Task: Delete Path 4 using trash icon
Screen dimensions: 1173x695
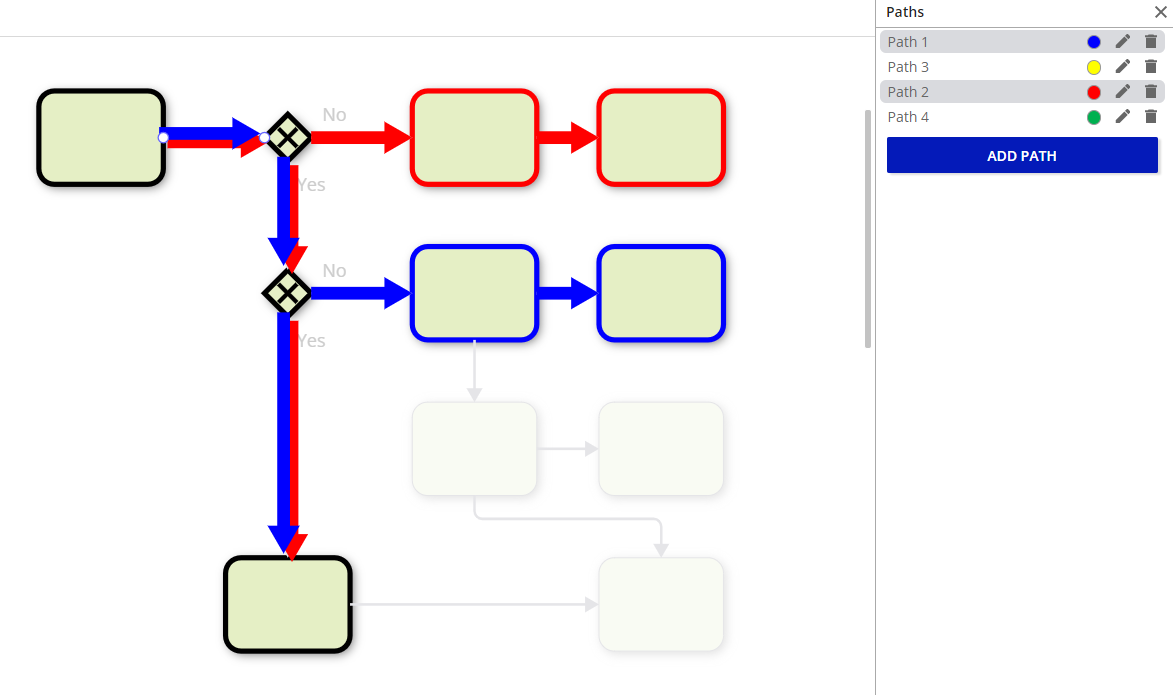Action: click(x=1150, y=117)
